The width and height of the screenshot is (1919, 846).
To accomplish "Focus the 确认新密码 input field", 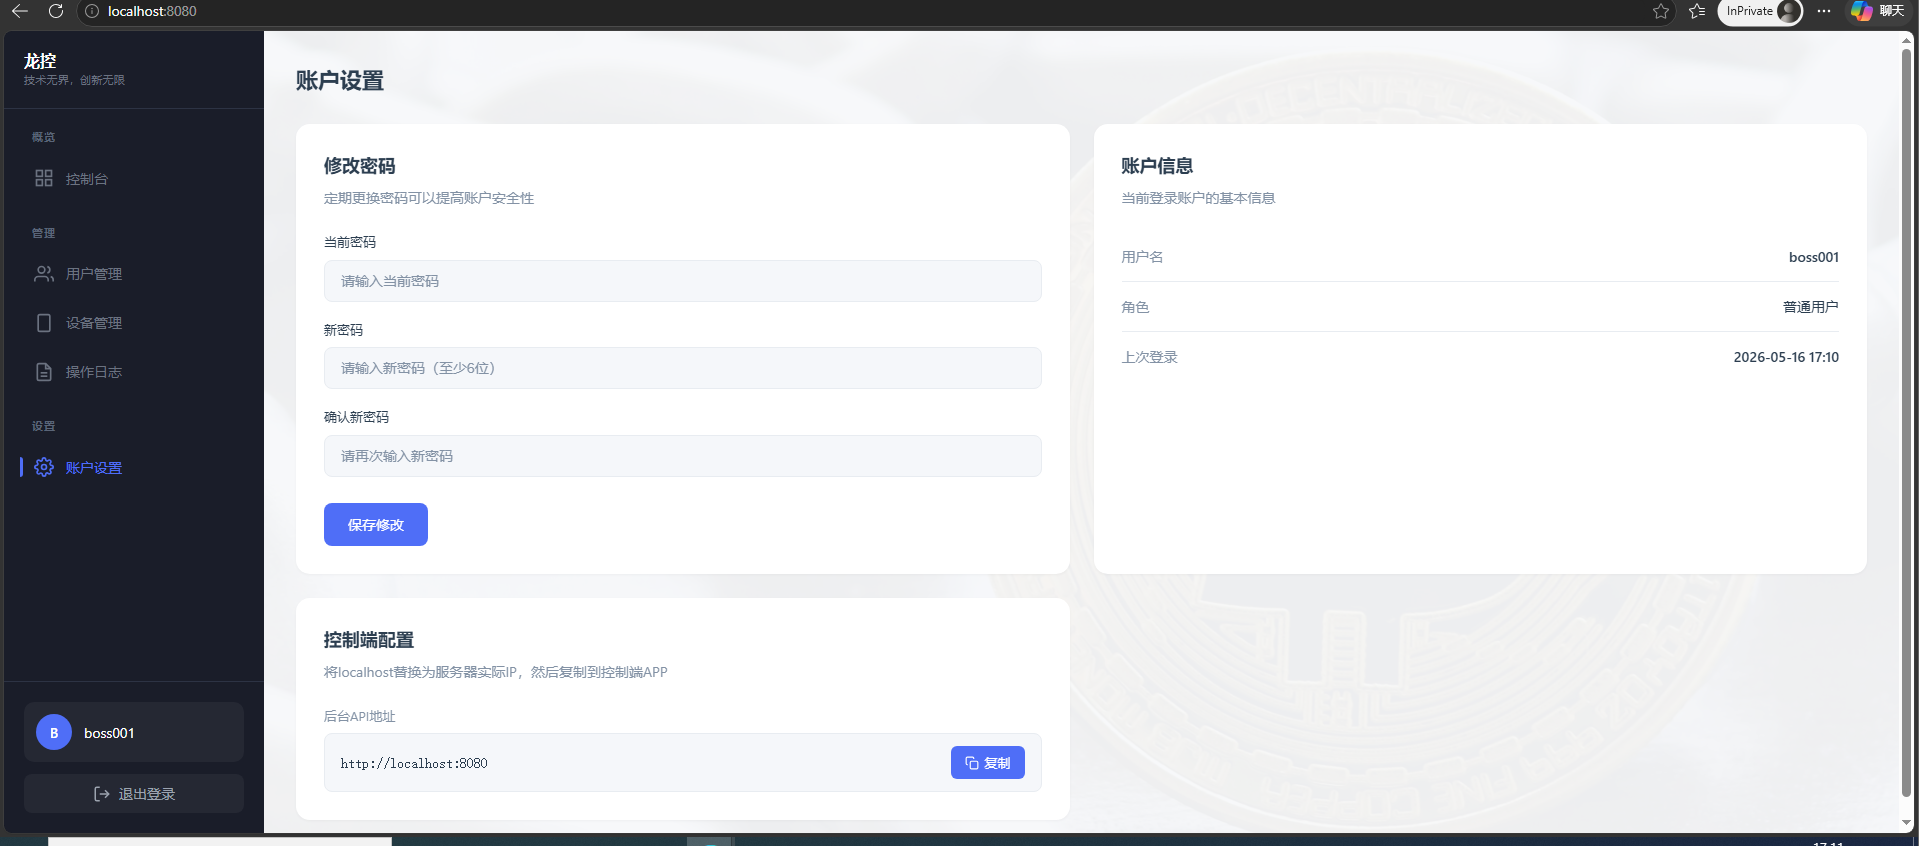I will coord(683,456).
